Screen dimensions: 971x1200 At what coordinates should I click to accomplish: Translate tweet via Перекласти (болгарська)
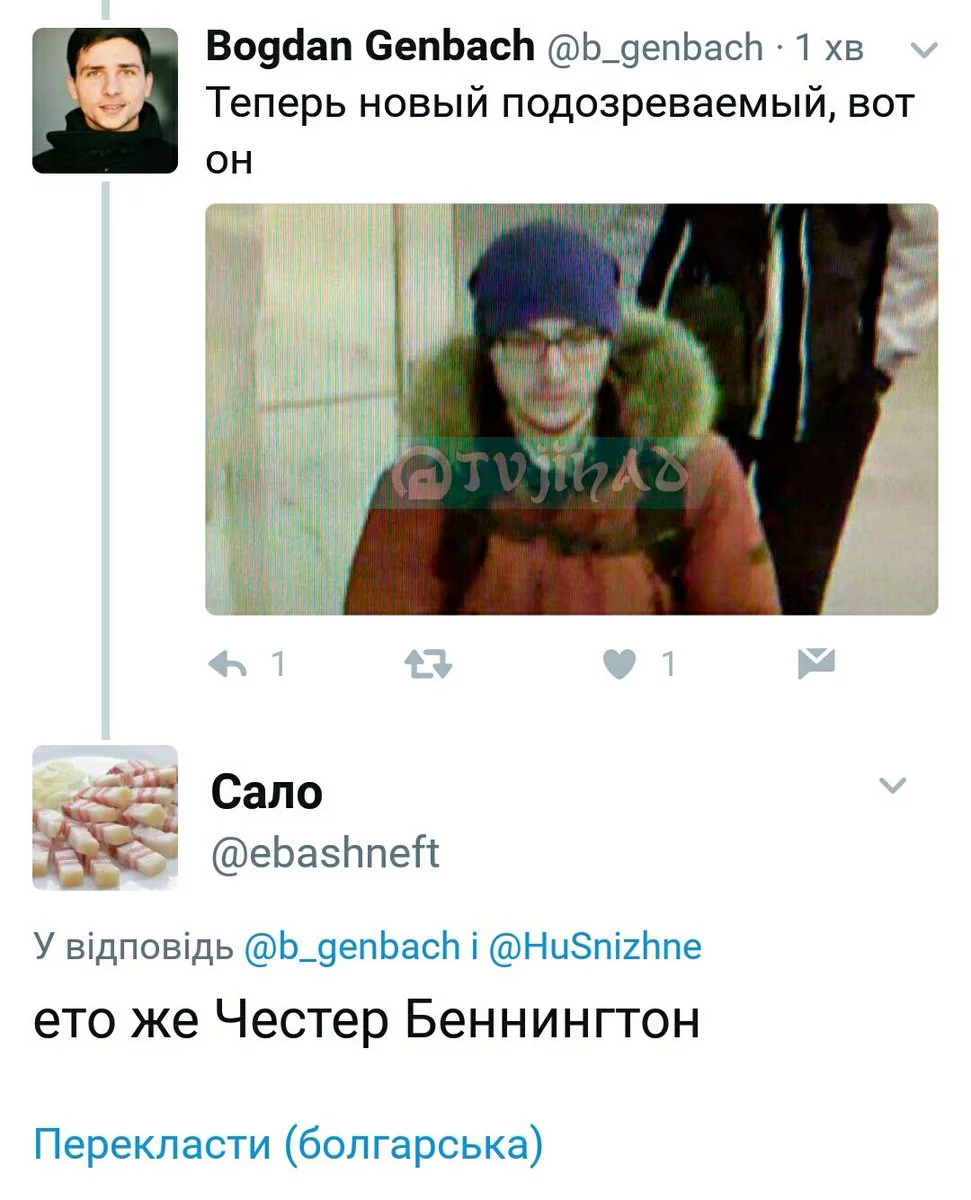tap(288, 1144)
